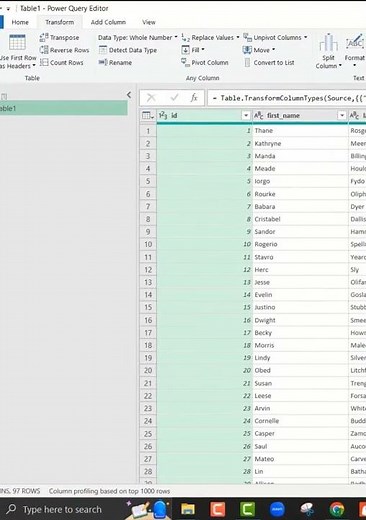The image size is (366, 520).
Task: Click the Move column icon
Action: (x=247, y=50)
